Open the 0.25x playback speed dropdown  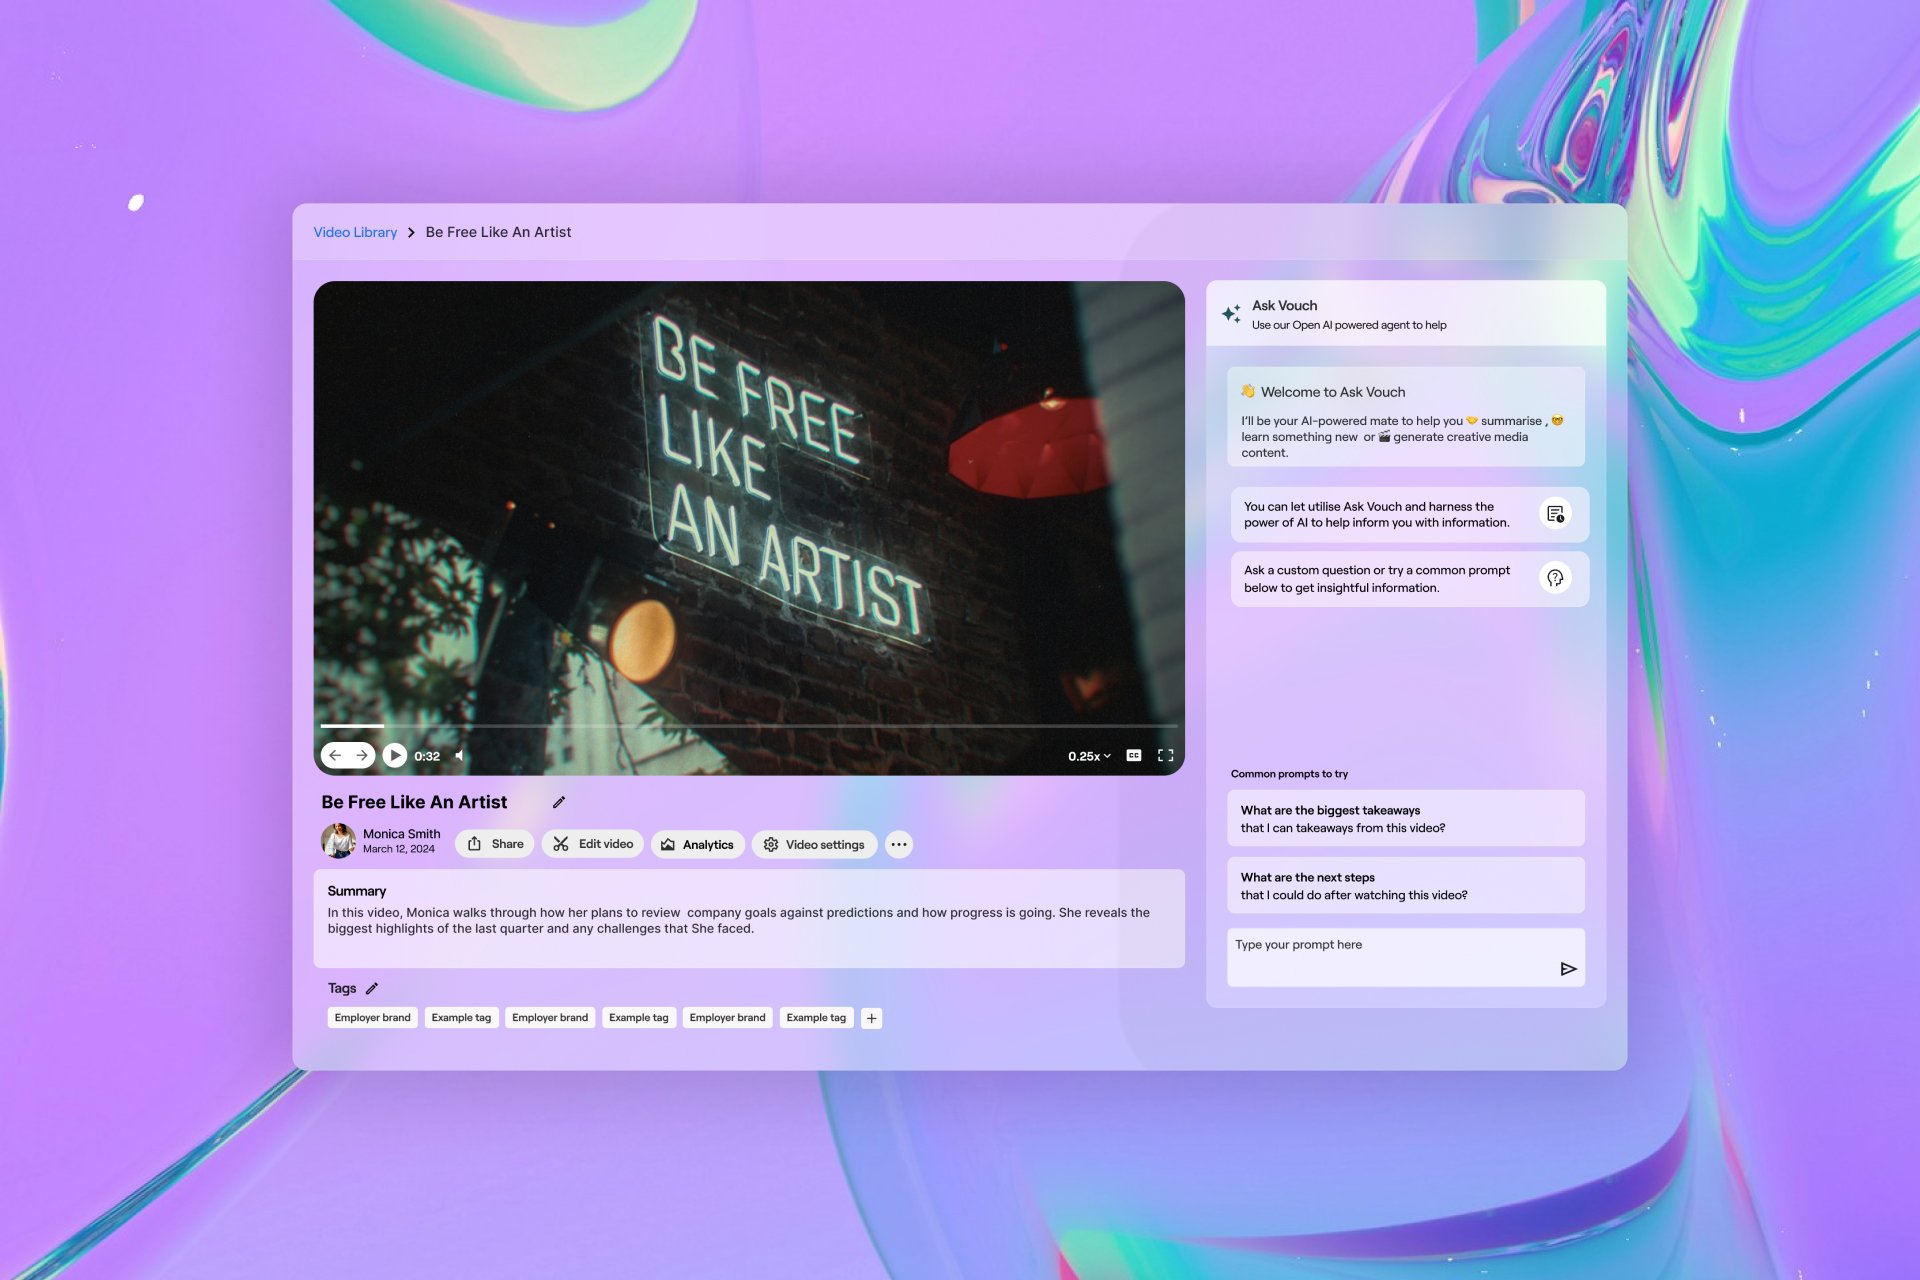pos(1089,756)
